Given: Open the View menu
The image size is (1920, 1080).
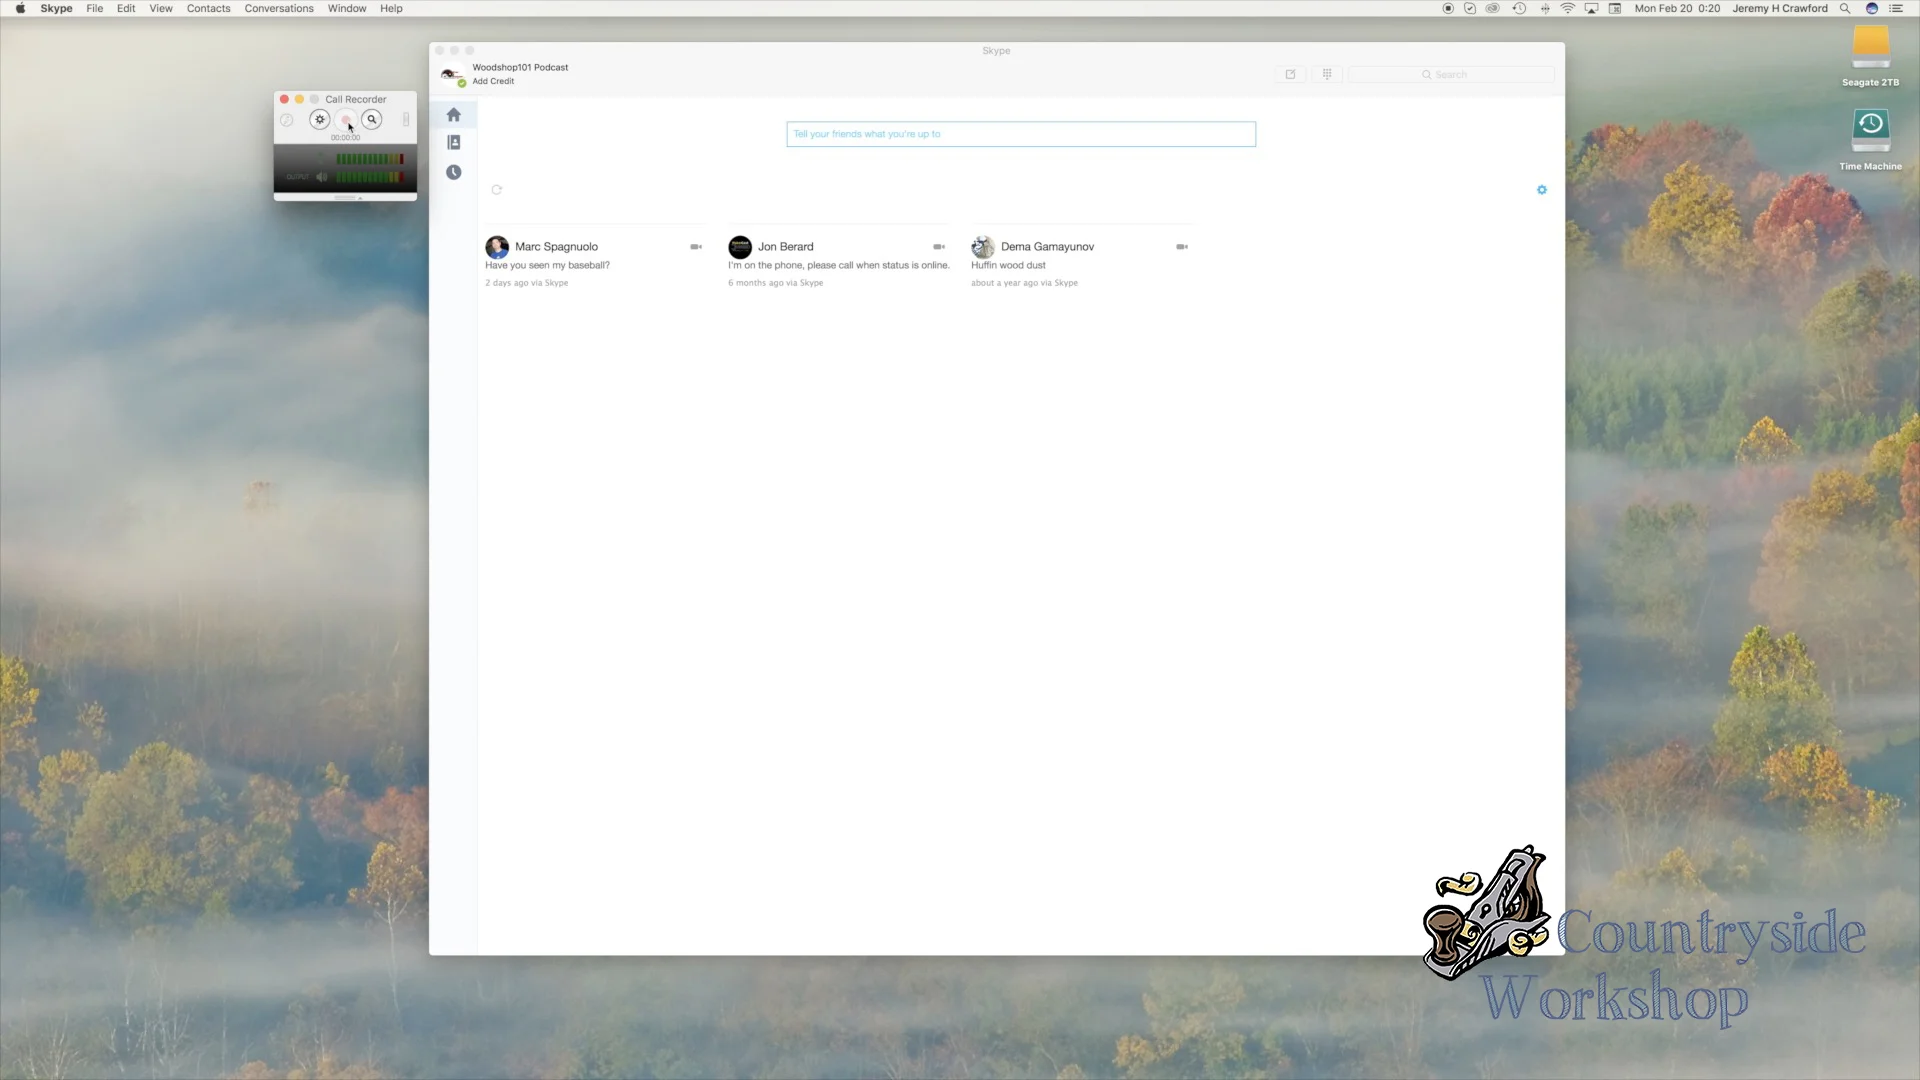Looking at the screenshot, I should pyautogui.click(x=161, y=8).
